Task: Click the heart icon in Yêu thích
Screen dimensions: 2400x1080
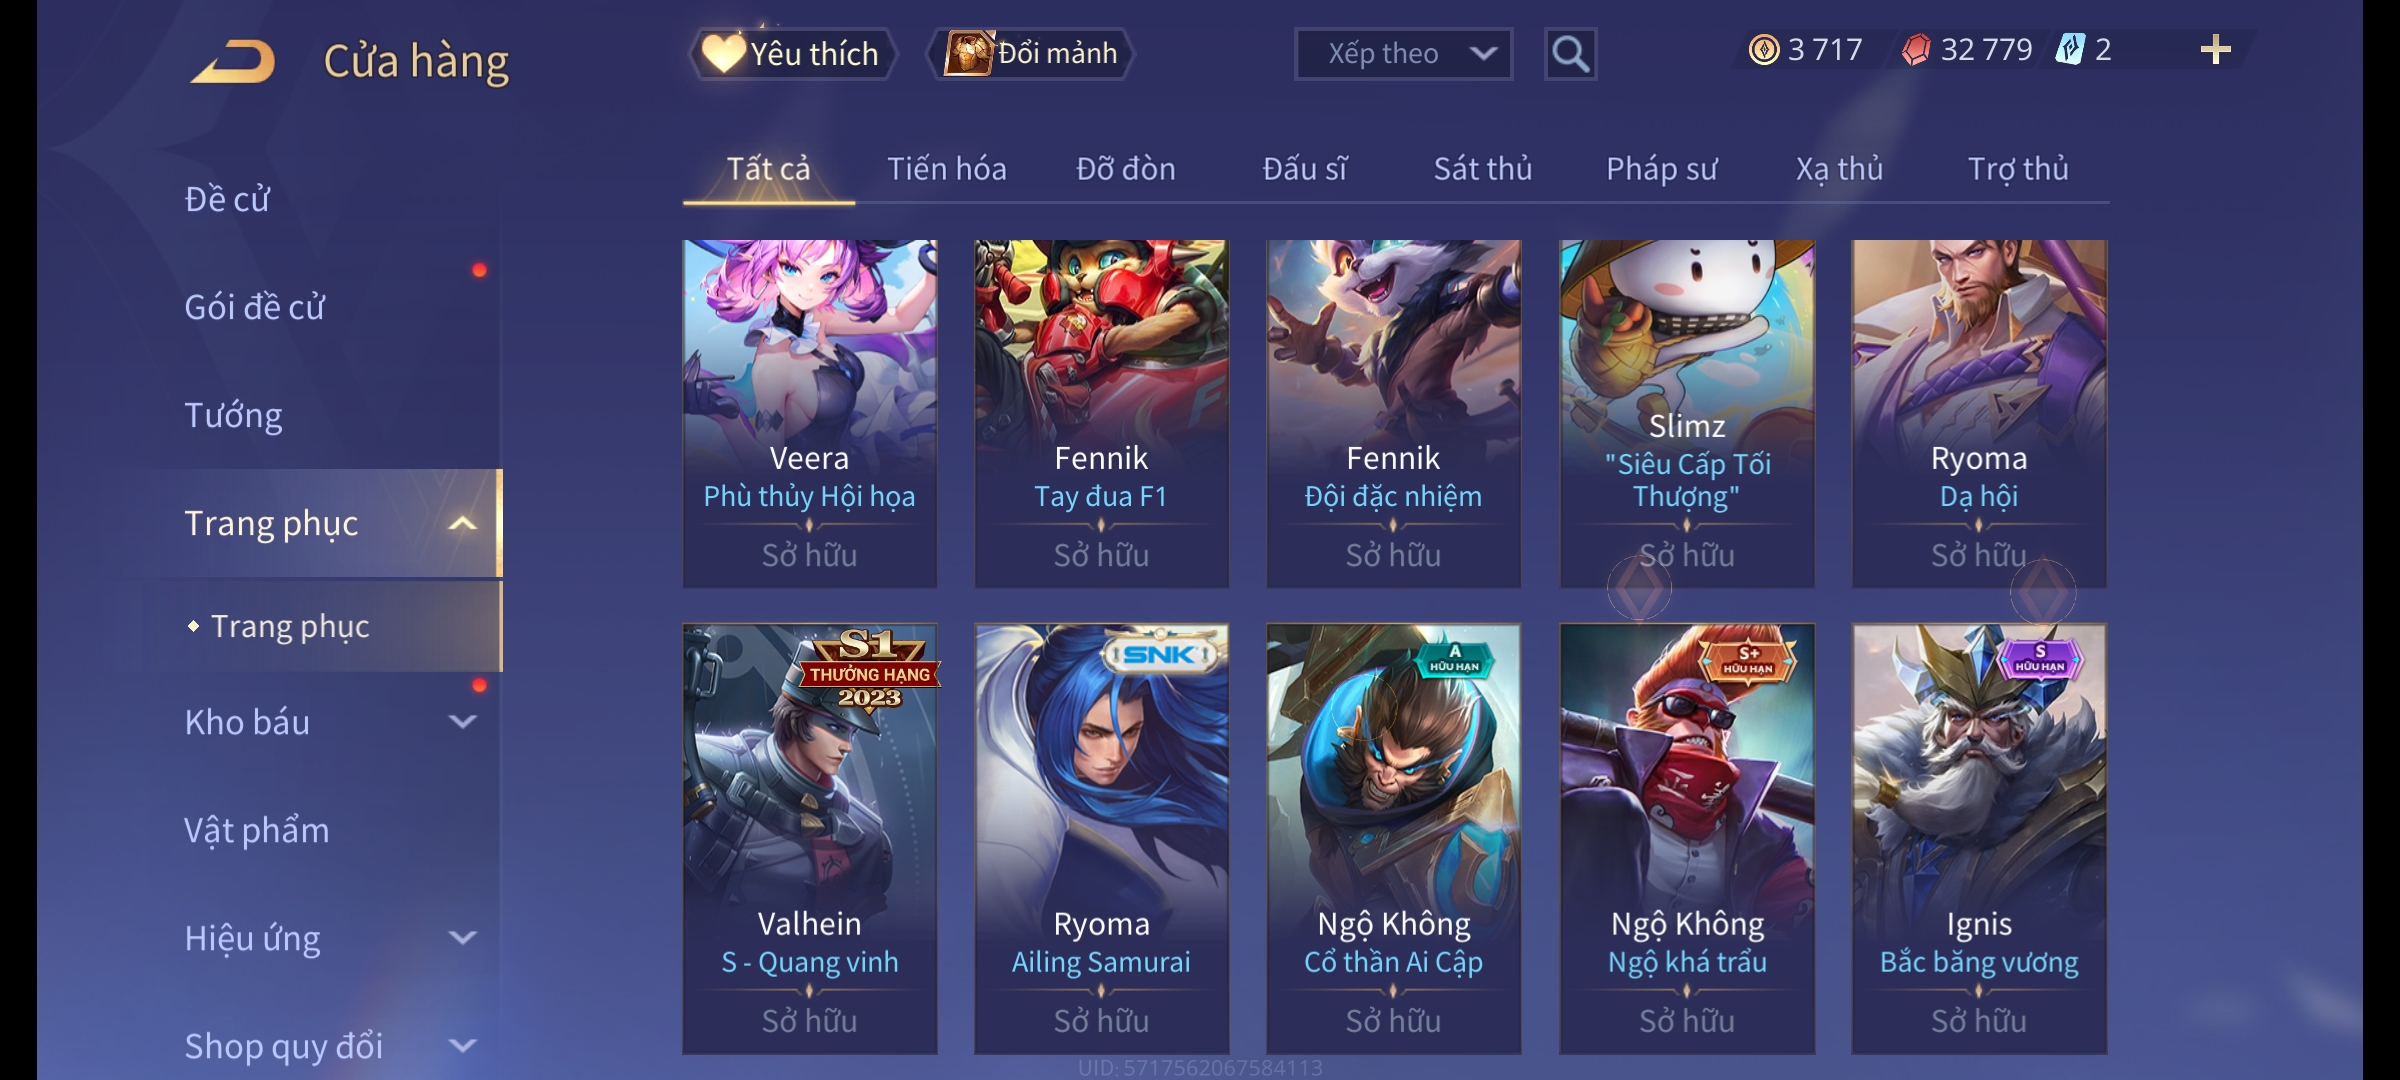Action: [722, 53]
